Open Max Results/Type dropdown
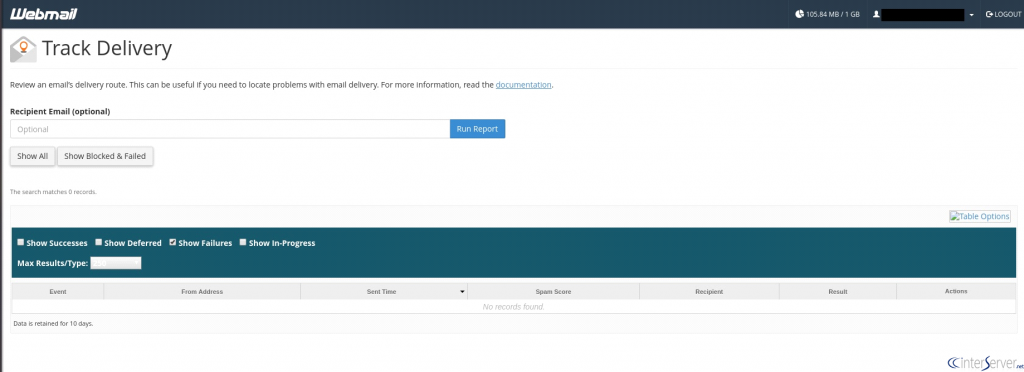The height and width of the screenshot is (372, 1024). pos(116,263)
